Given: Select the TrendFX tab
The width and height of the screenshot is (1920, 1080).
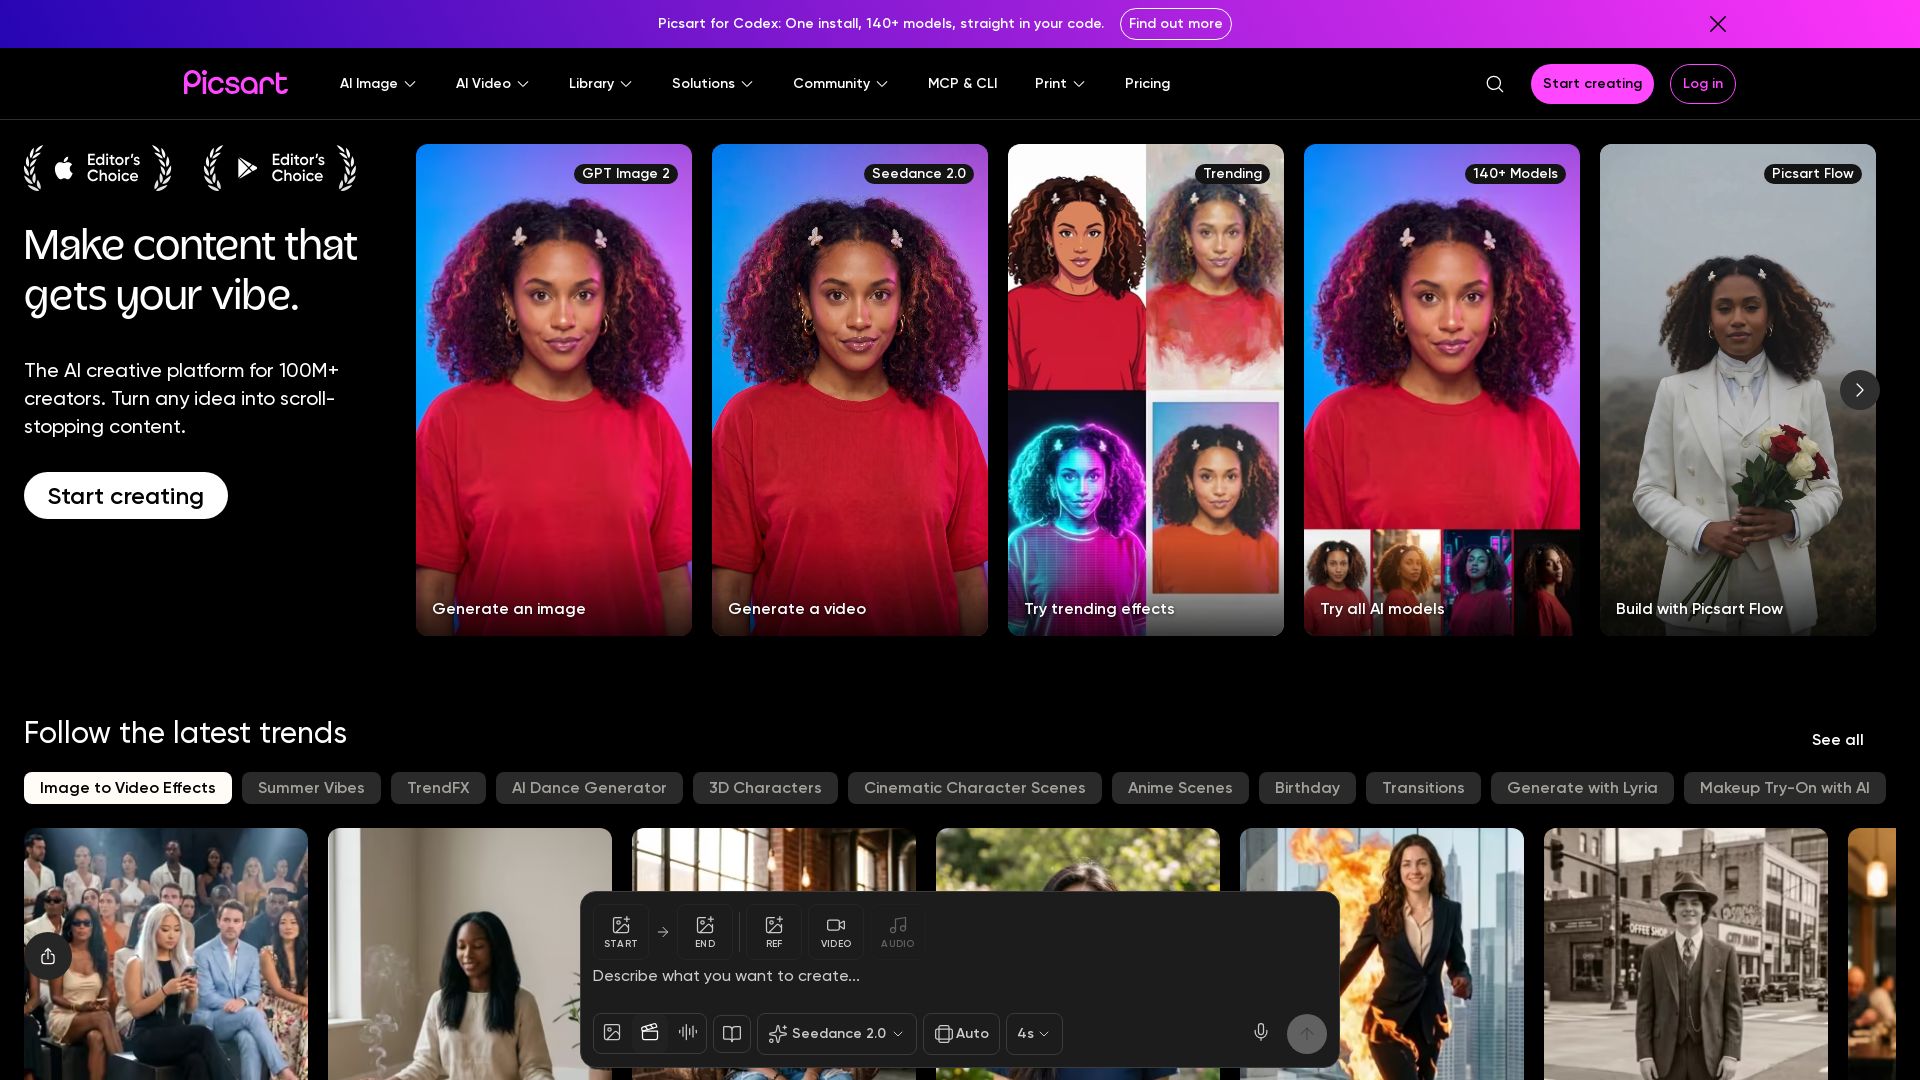Looking at the screenshot, I should (x=438, y=788).
